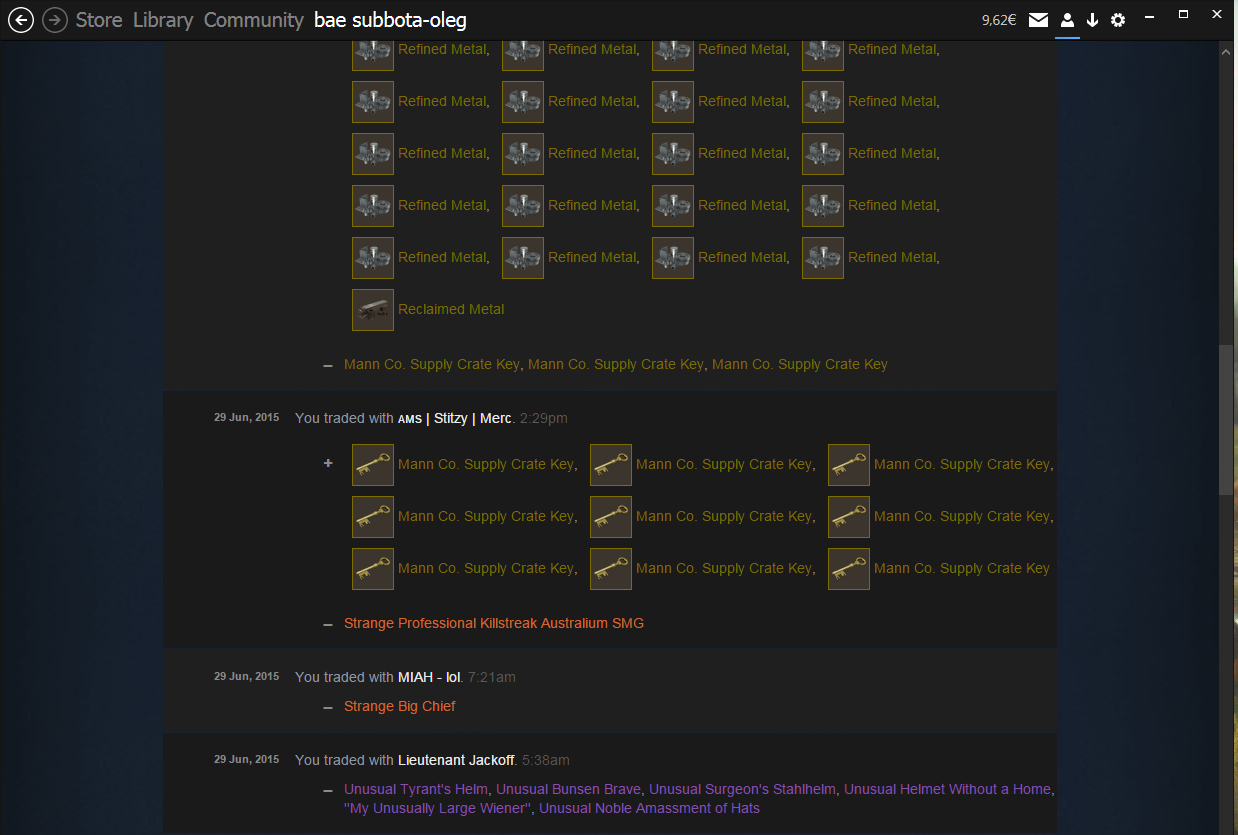
Task: Click the Strange Professional Killstreak Australium SMG link
Action: click(494, 623)
